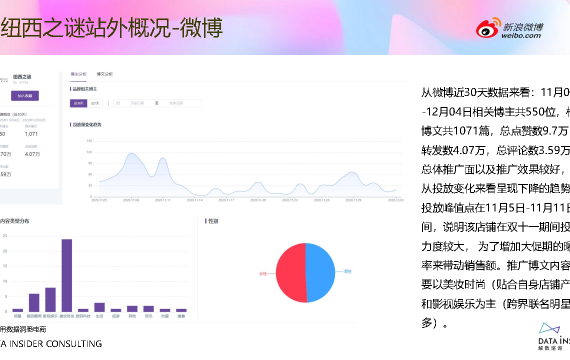Click the 1,071 posts statistic

pos(31,134)
